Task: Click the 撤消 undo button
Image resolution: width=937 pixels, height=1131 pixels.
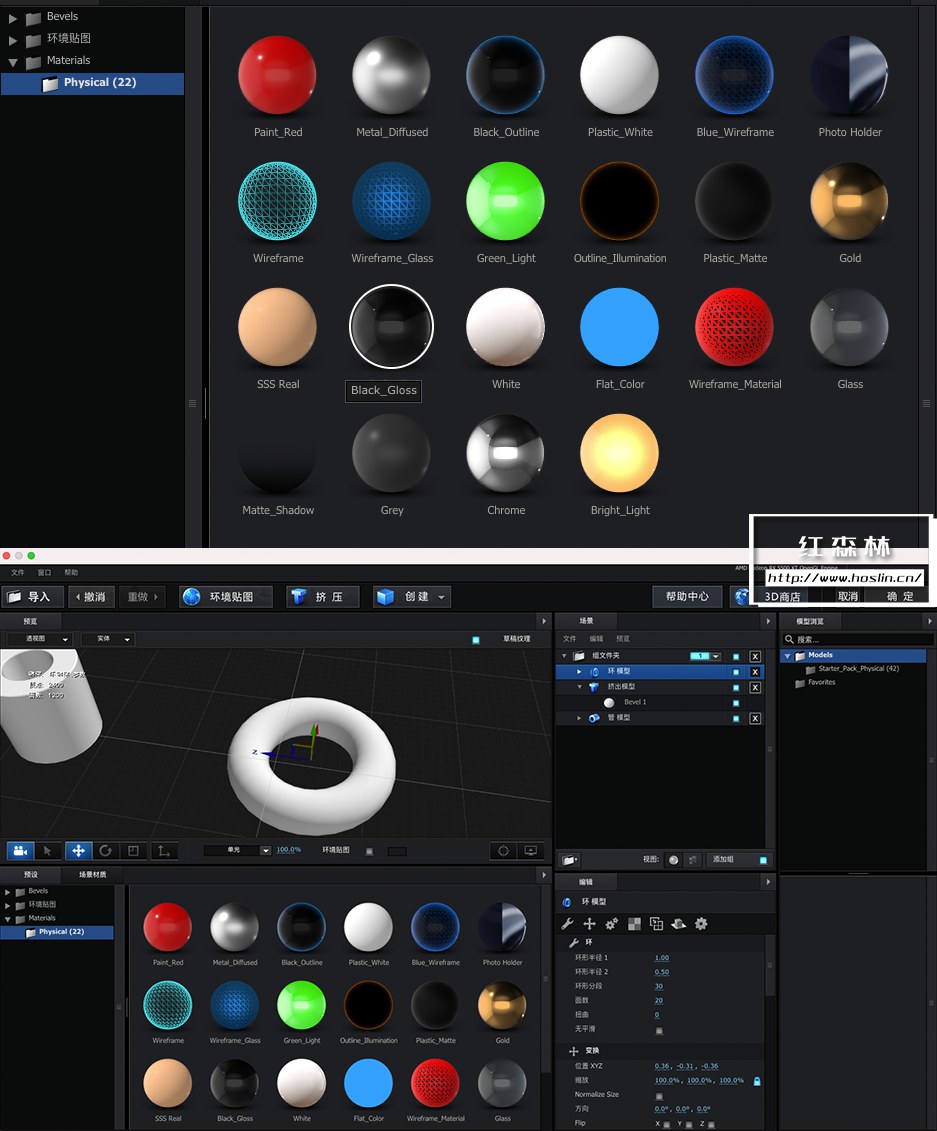Action: (90, 597)
